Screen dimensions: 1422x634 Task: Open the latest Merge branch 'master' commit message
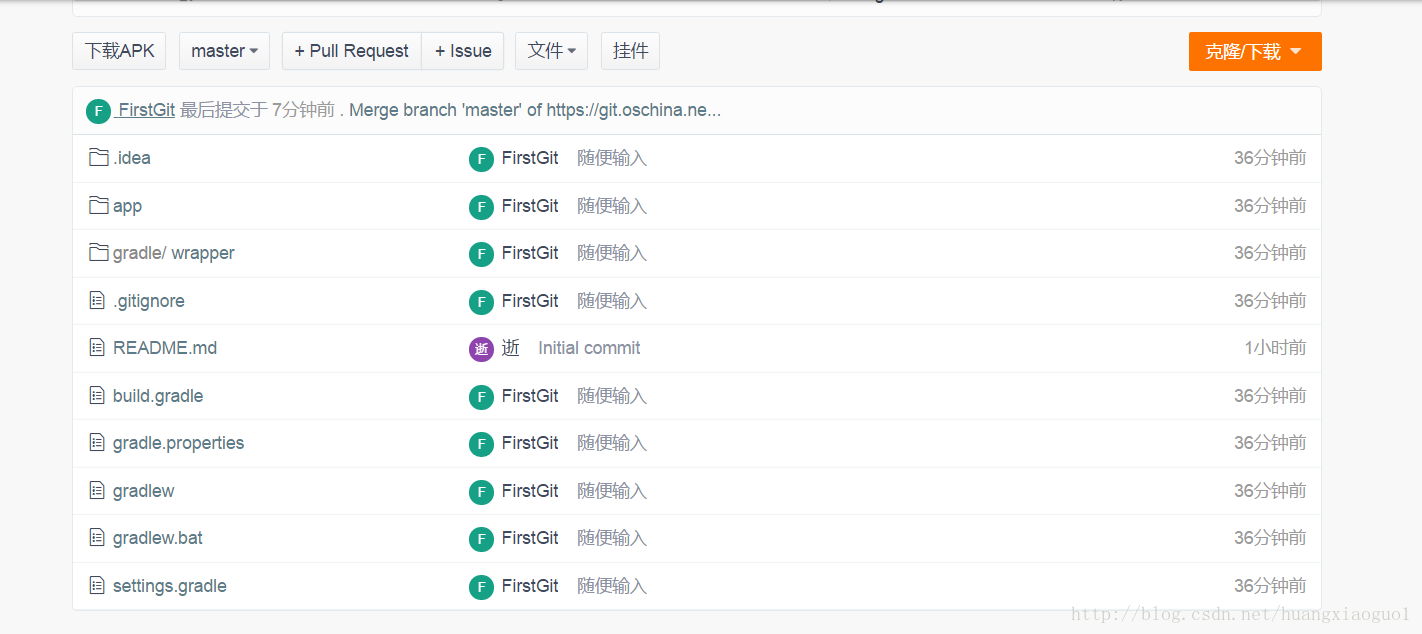point(535,110)
